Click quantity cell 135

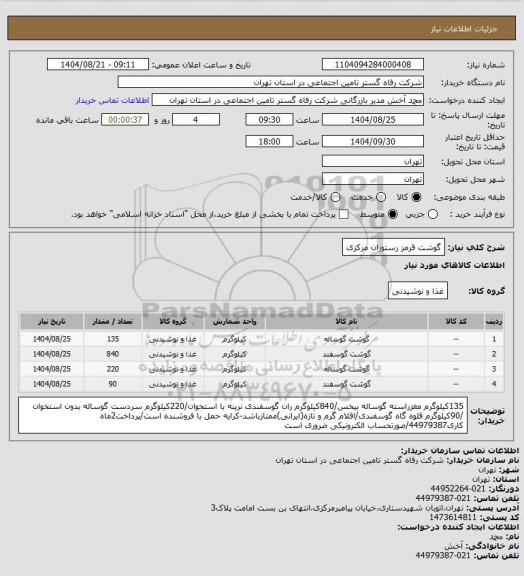point(113,339)
